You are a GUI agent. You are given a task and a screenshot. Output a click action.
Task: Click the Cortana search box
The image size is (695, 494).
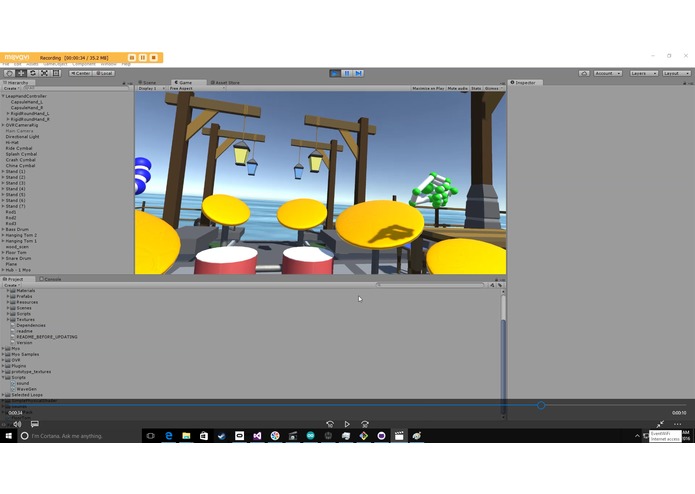80,436
